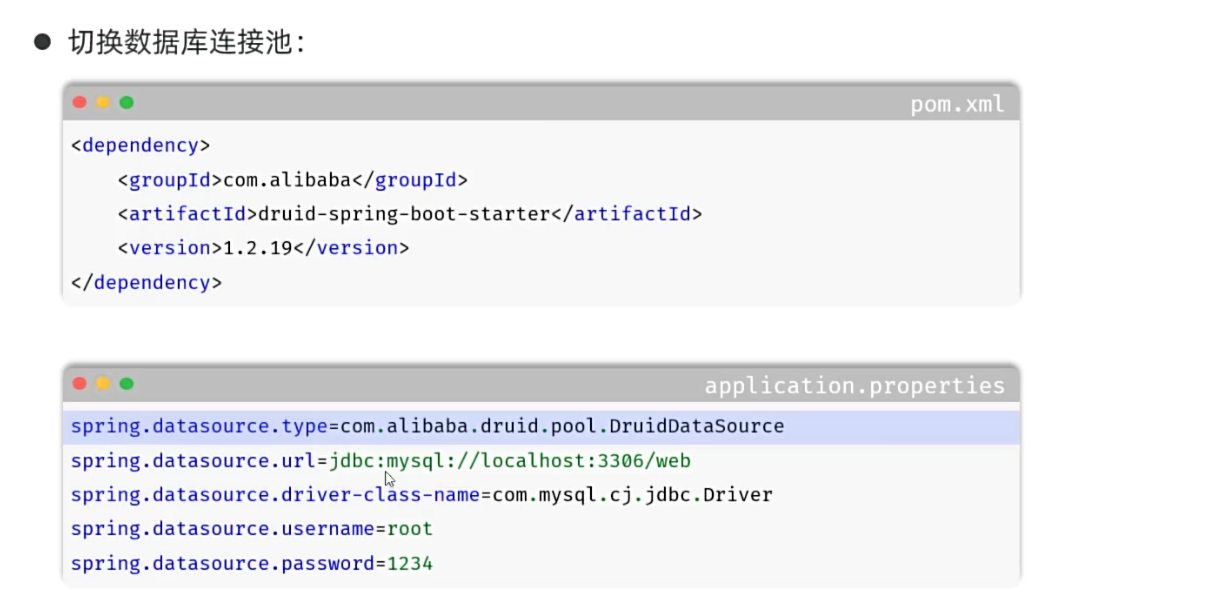This screenshot has height=612, width=1221.
Task: Click the heading 切换数据库连接池
Action: coord(186,42)
